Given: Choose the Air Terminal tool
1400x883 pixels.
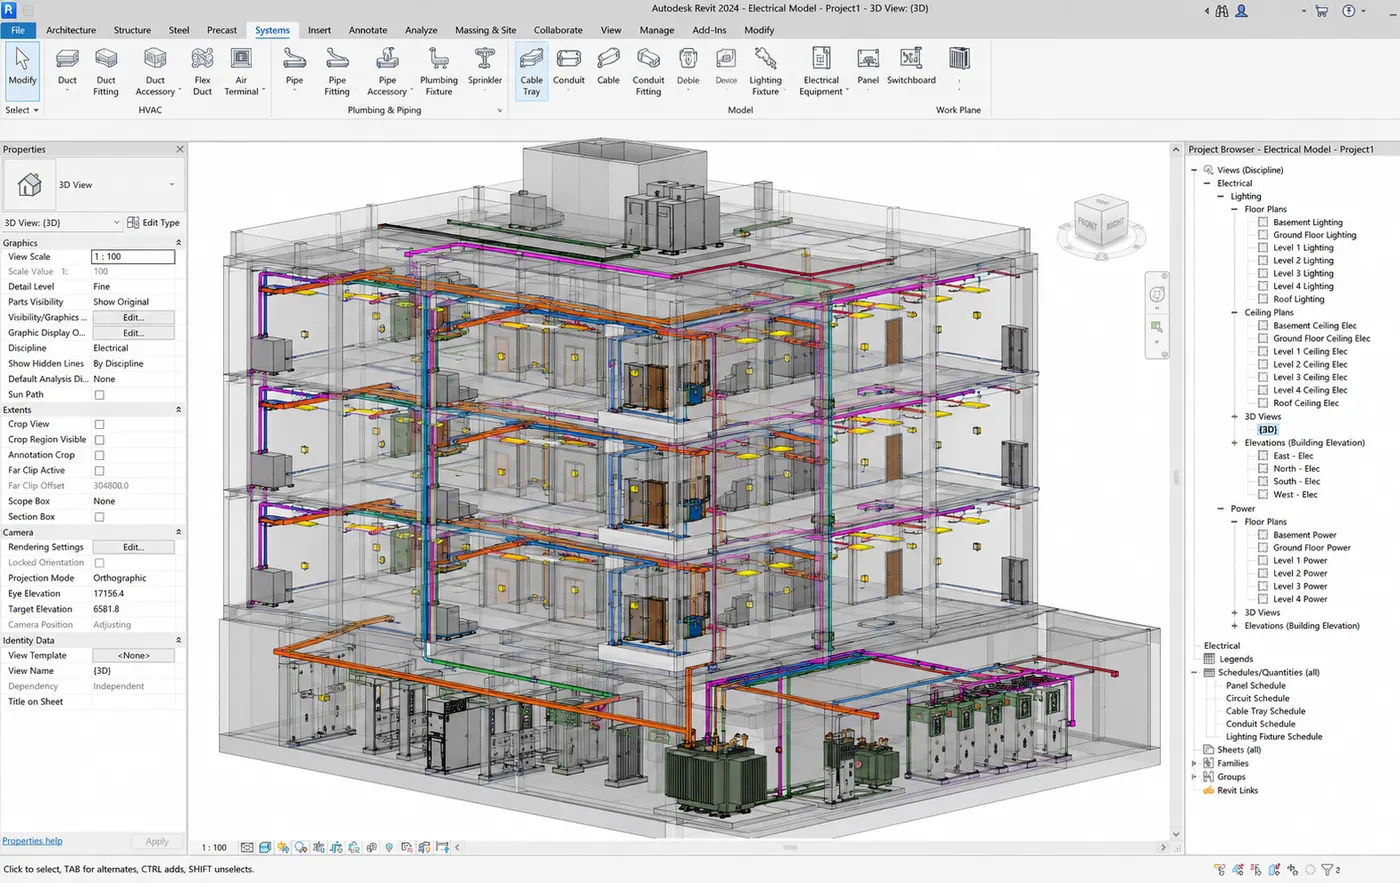Looking at the screenshot, I should click(242, 70).
